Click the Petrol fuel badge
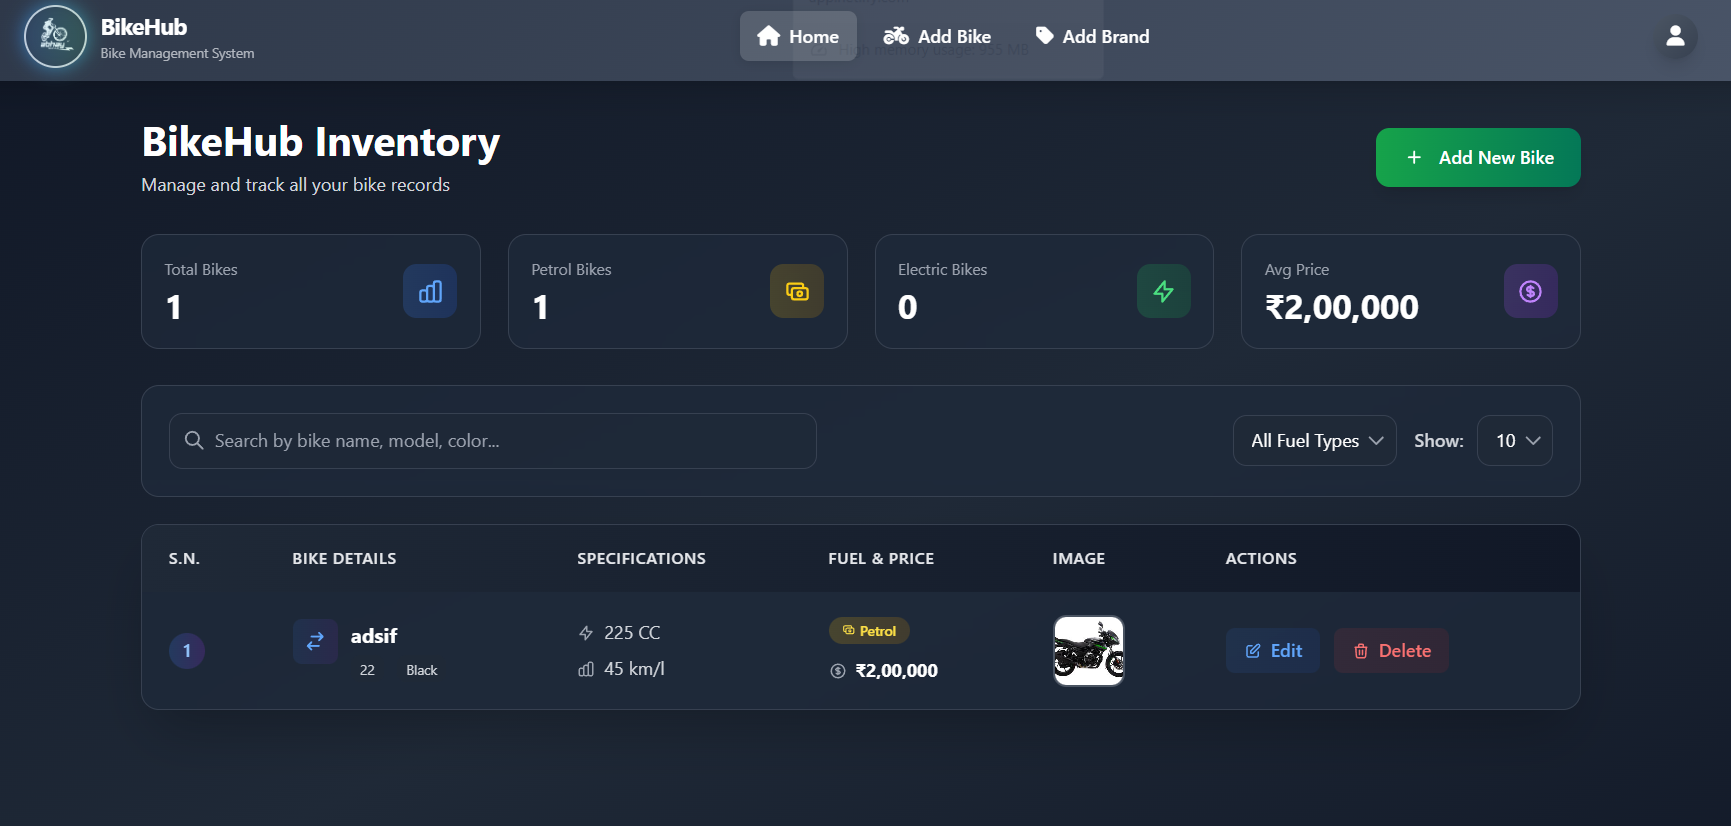 point(869,631)
